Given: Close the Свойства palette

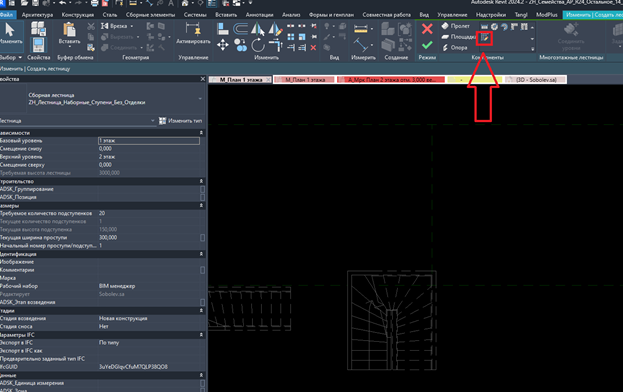Looking at the screenshot, I should tap(203, 79).
